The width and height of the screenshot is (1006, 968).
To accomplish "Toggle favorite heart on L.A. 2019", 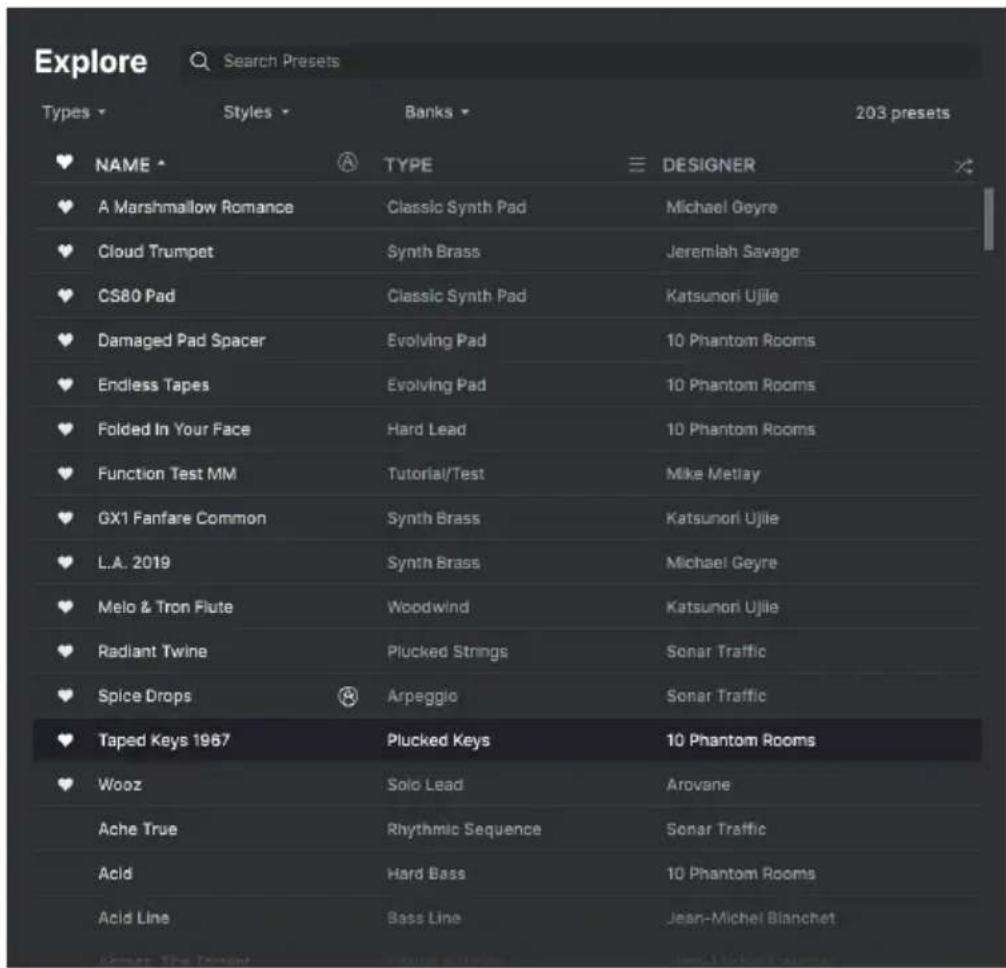I will 65,562.
